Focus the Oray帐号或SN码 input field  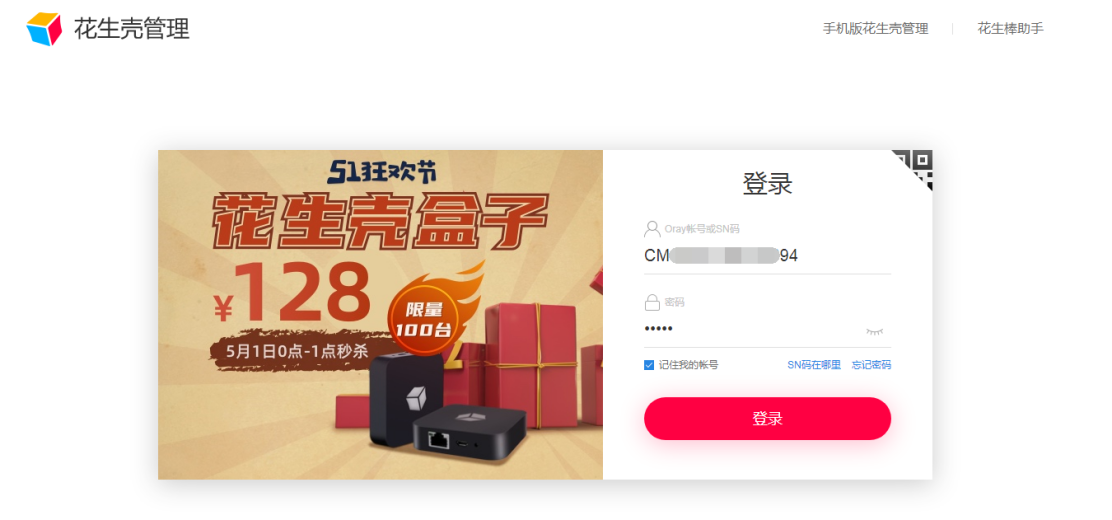767,255
